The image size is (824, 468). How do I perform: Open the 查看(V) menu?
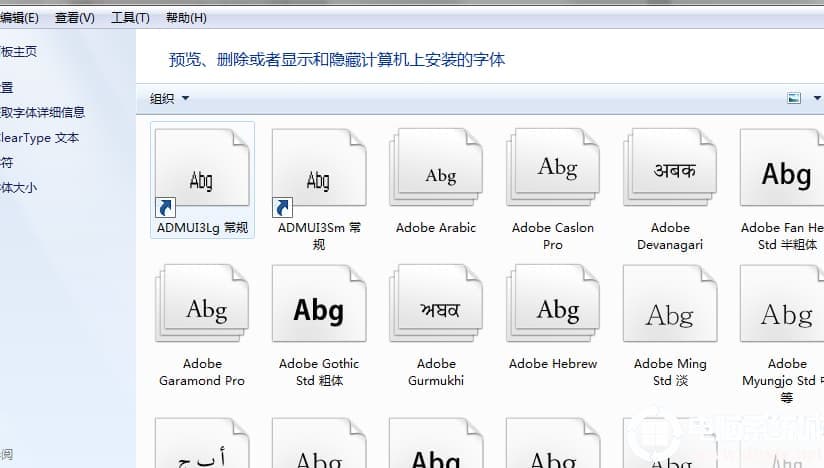(x=75, y=18)
